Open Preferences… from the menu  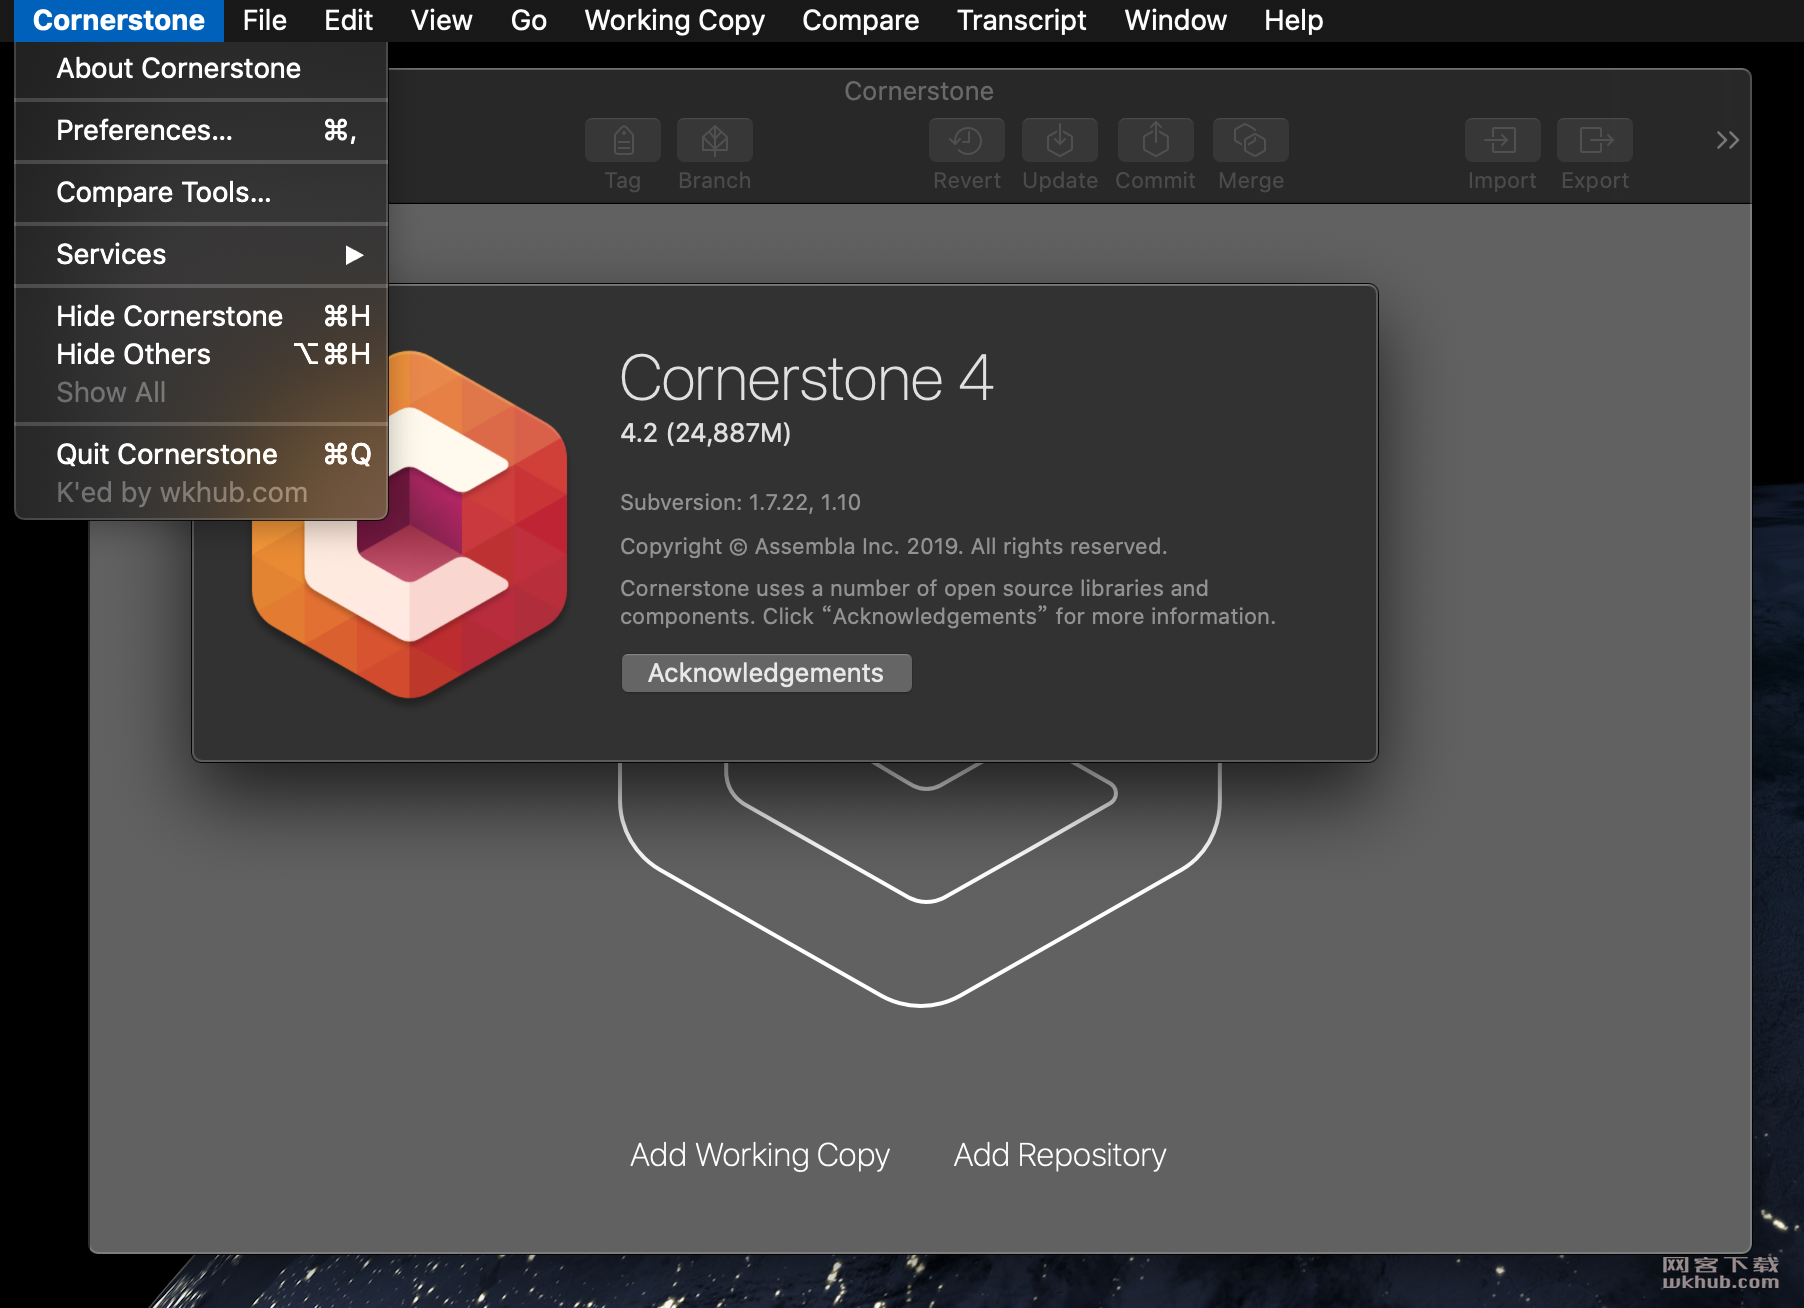(x=201, y=130)
